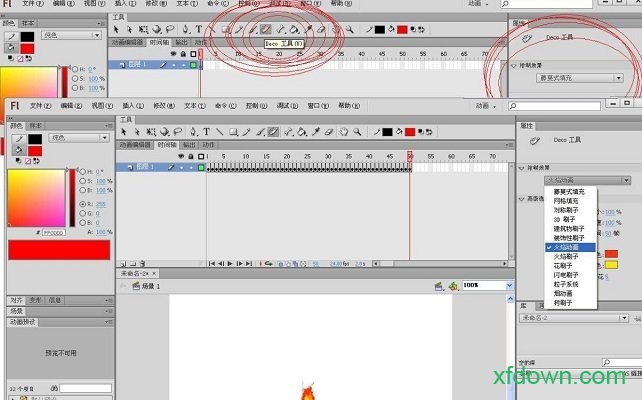Select the Pen tool in front window
642x400 pixels.
[193, 131]
